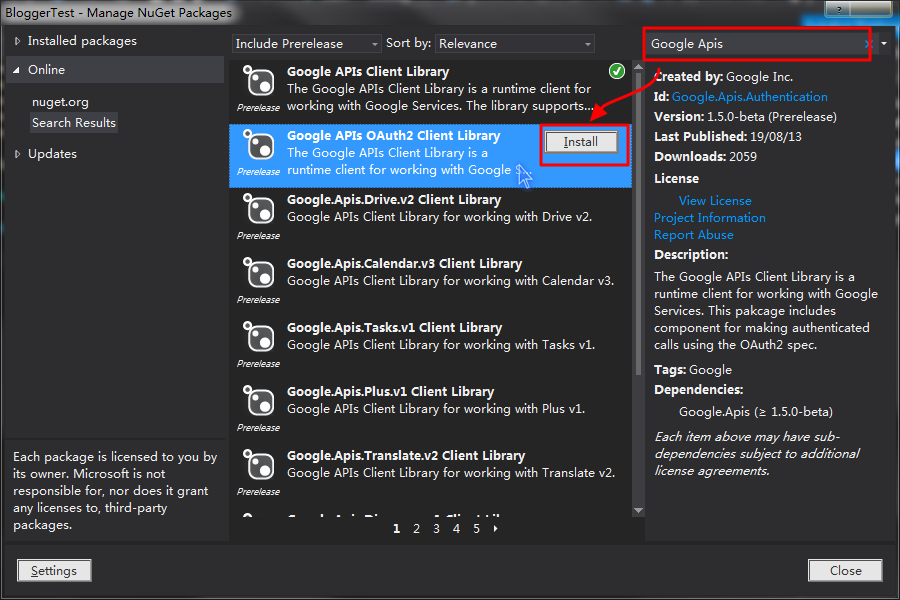Screen dimensions: 900x600
Task: Click the Google.Apis.Tasks.v1 package icon
Action: 258,337
